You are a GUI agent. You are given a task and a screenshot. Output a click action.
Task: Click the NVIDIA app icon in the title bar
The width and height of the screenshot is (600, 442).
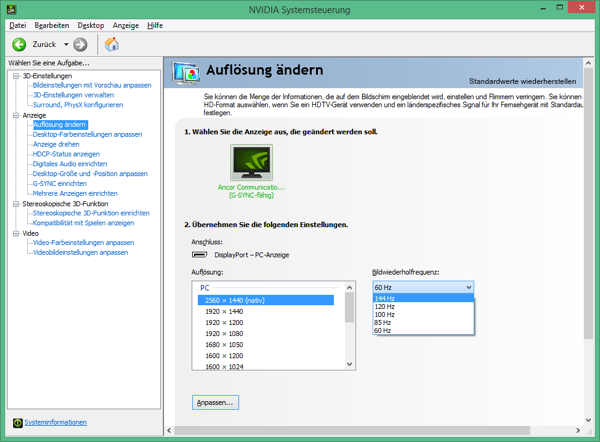pyautogui.click(x=11, y=8)
